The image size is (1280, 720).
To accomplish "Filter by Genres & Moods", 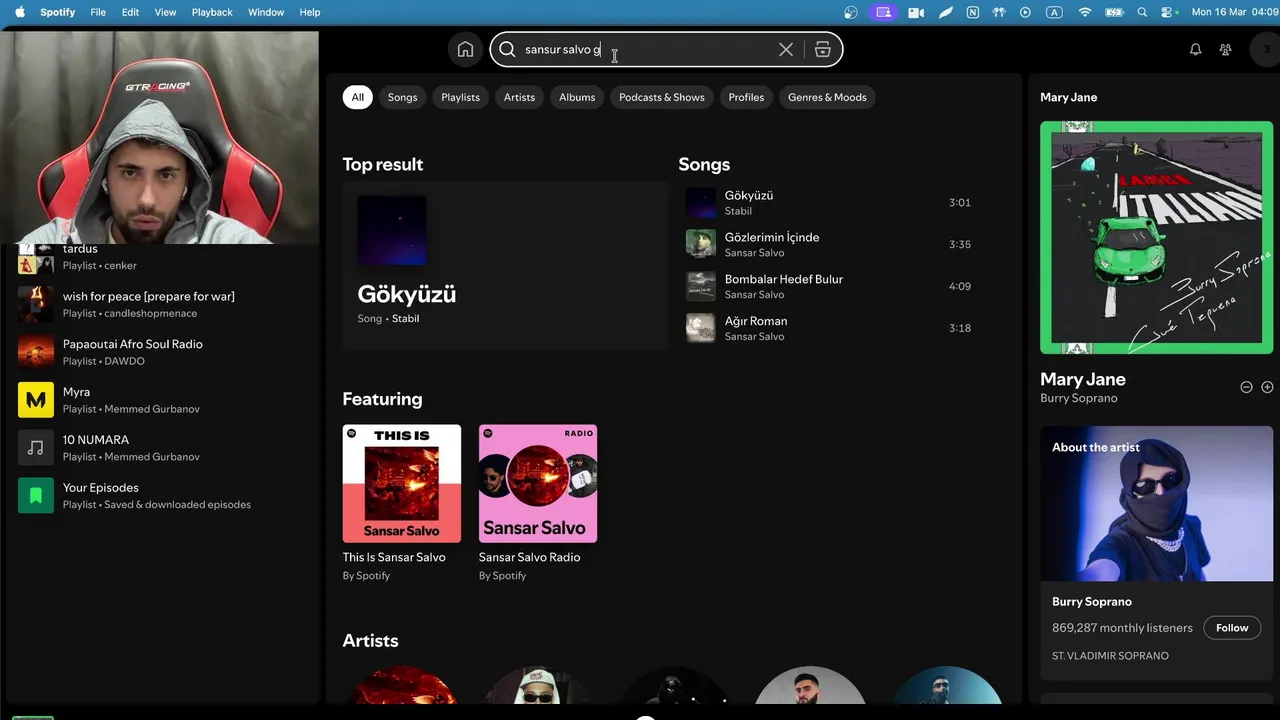I will pos(827,97).
